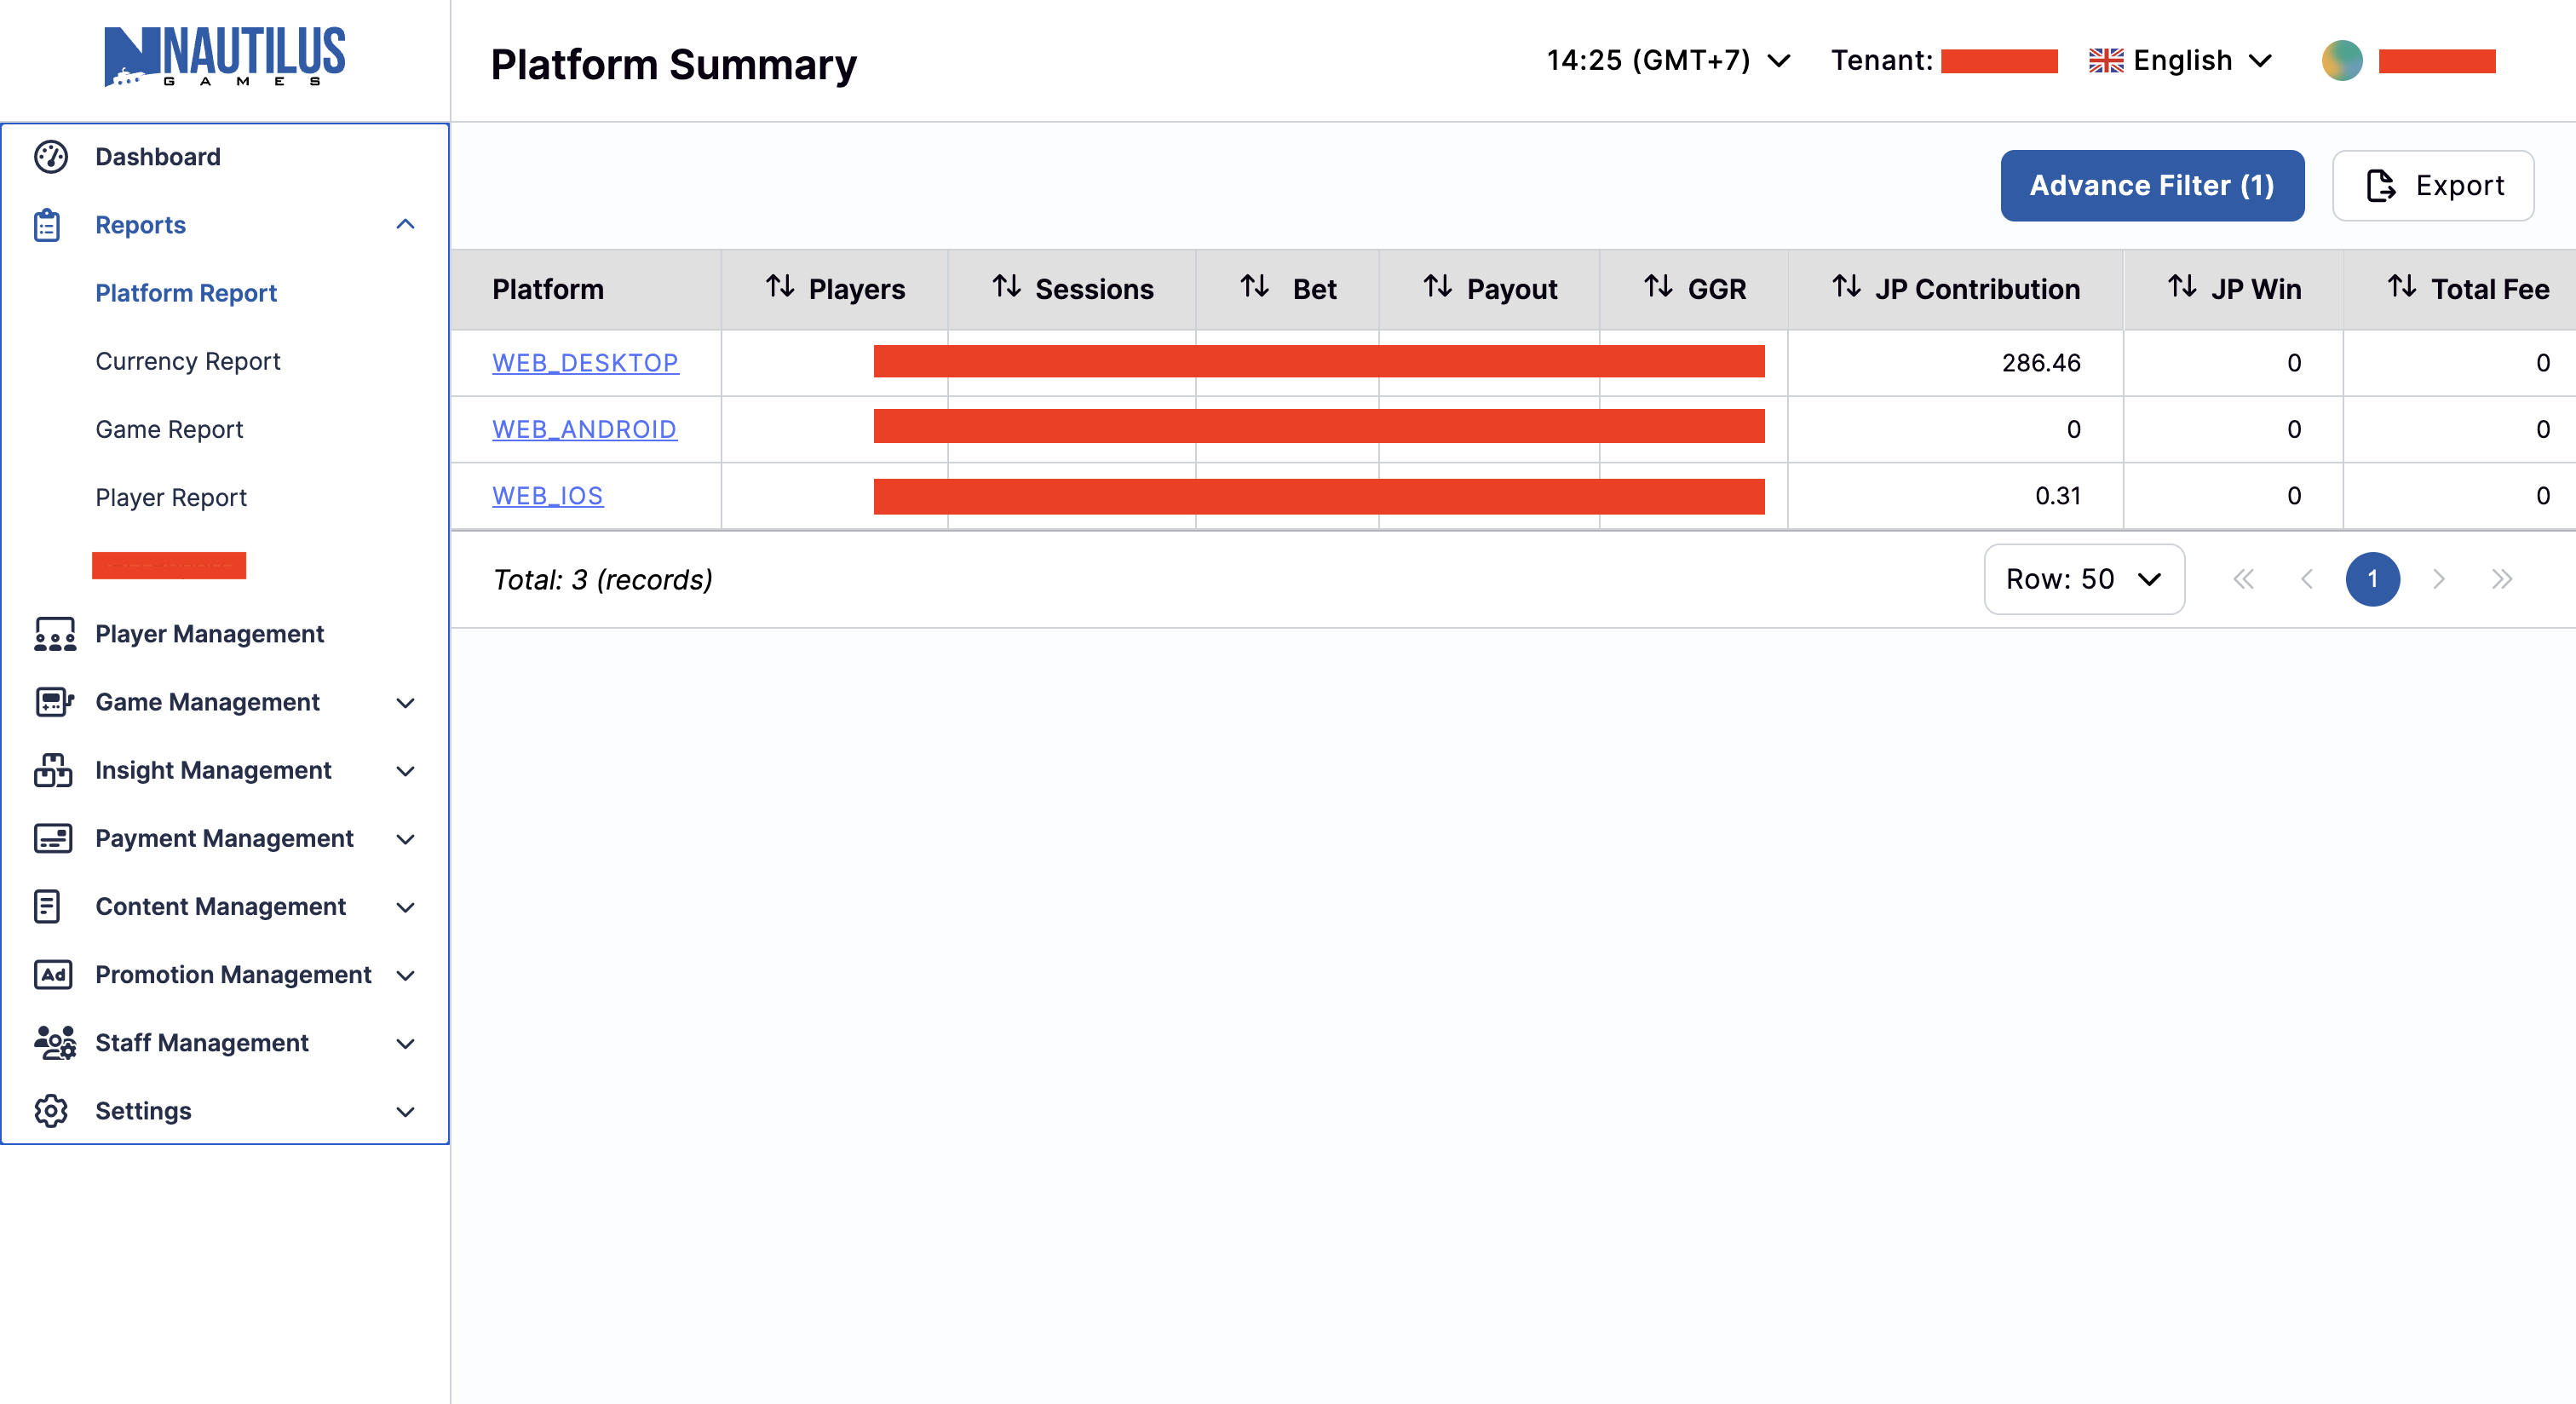Open the English language dropdown

click(2180, 60)
